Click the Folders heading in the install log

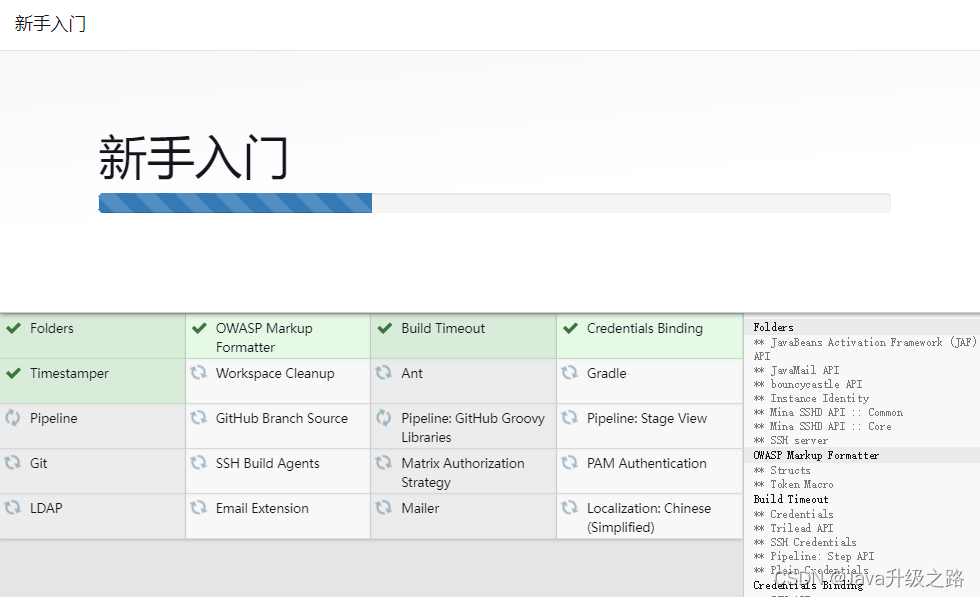773,327
